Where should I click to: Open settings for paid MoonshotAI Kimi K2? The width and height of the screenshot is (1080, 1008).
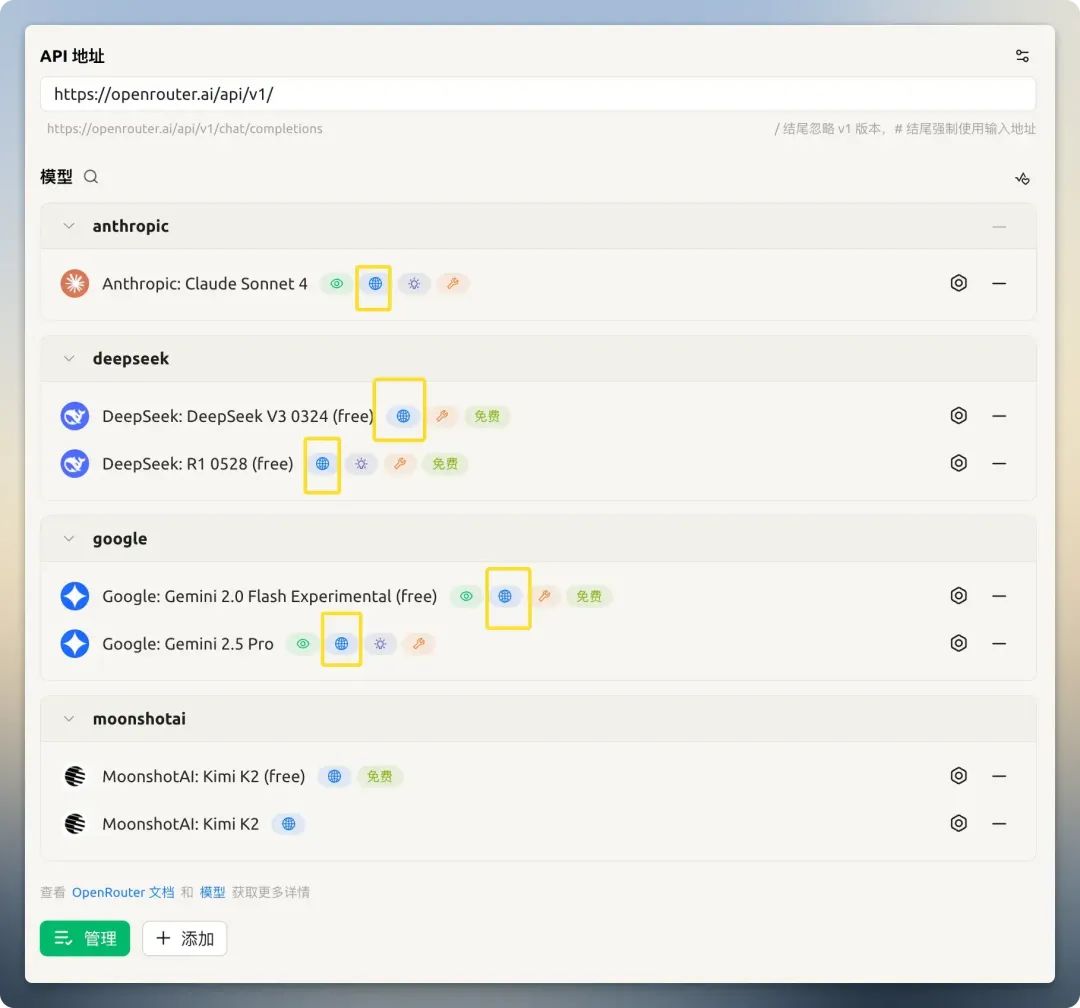(x=959, y=823)
